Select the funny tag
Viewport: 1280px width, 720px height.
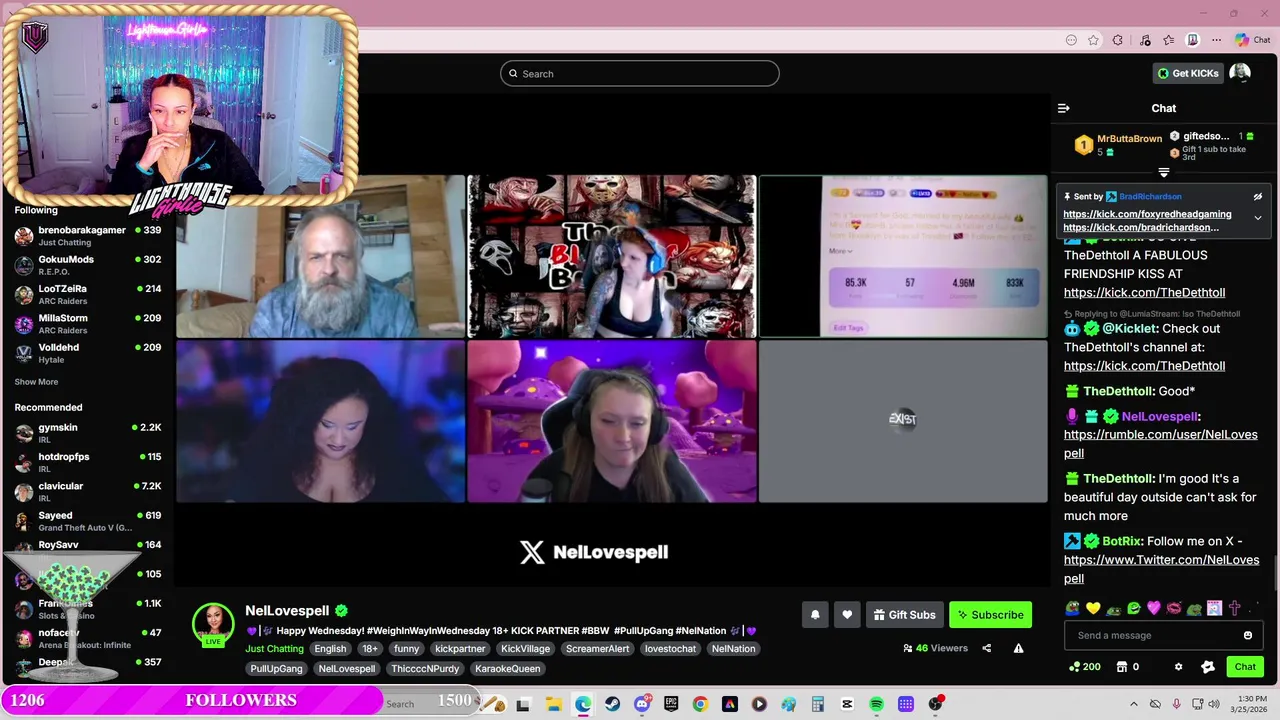click(x=407, y=649)
